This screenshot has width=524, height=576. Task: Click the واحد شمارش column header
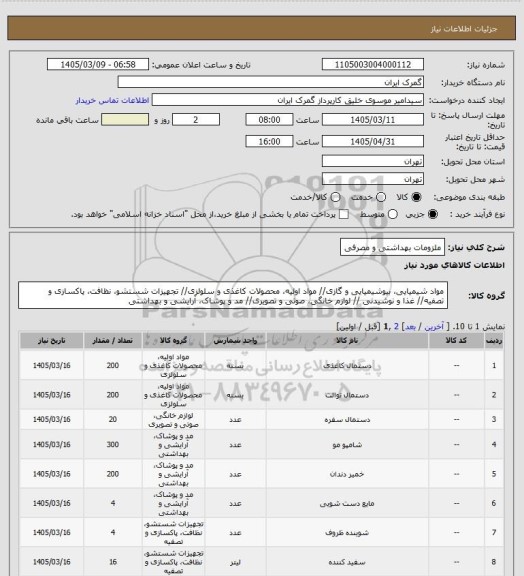[235, 341]
